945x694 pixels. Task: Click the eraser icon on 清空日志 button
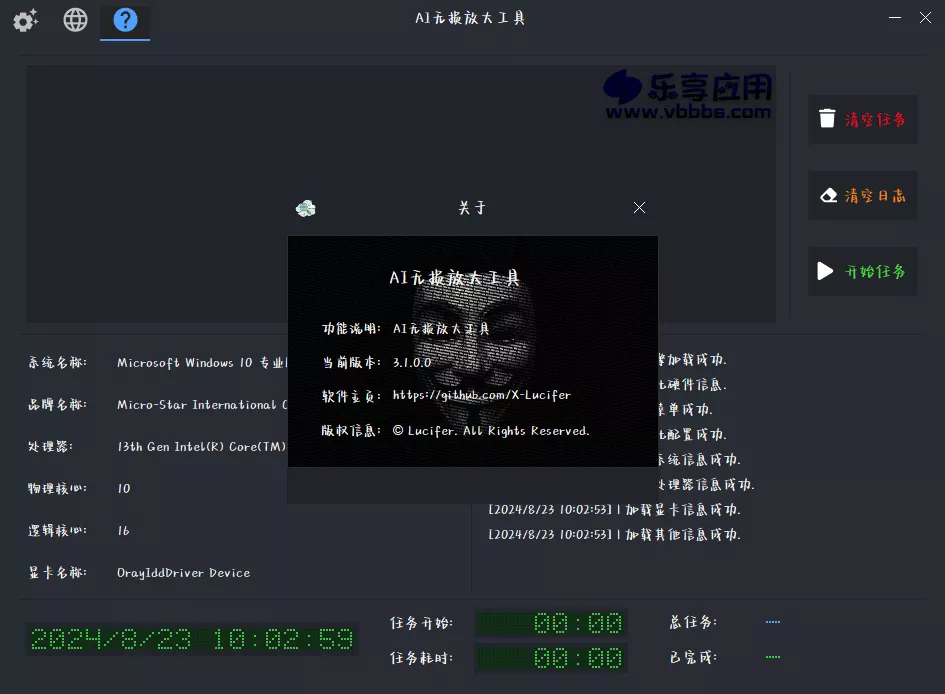pos(827,195)
